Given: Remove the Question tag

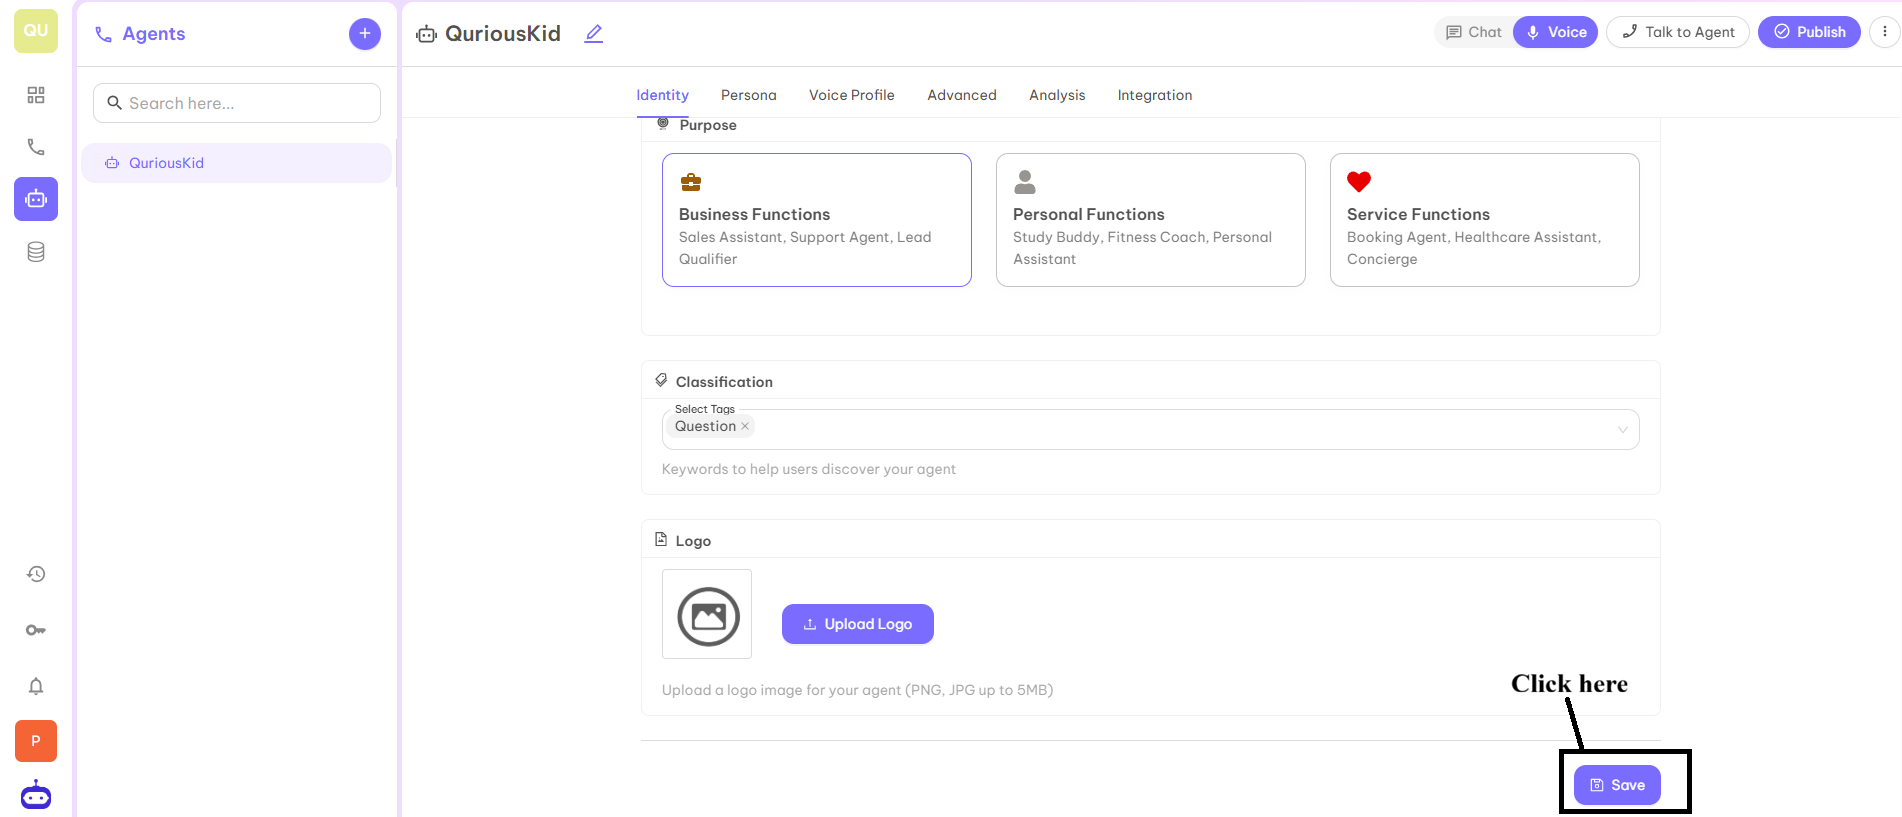Looking at the screenshot, I should [x=745, y=426].
